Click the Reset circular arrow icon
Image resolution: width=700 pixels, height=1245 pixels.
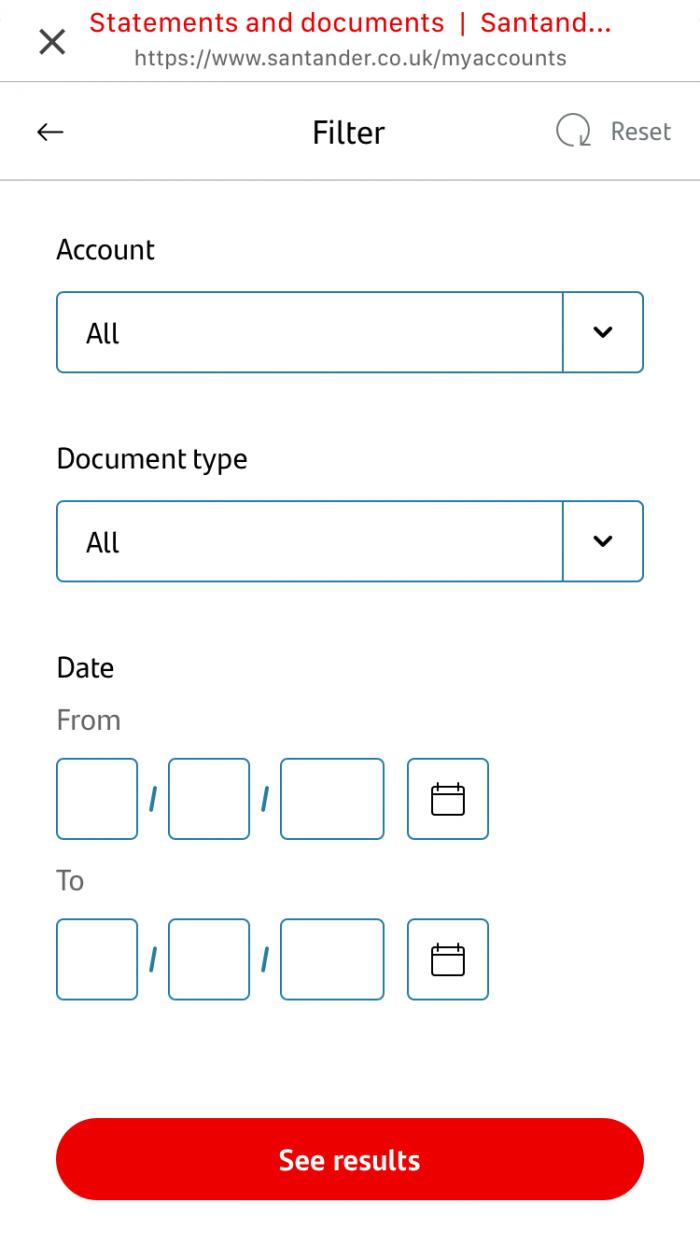click(x=571, y=131)
